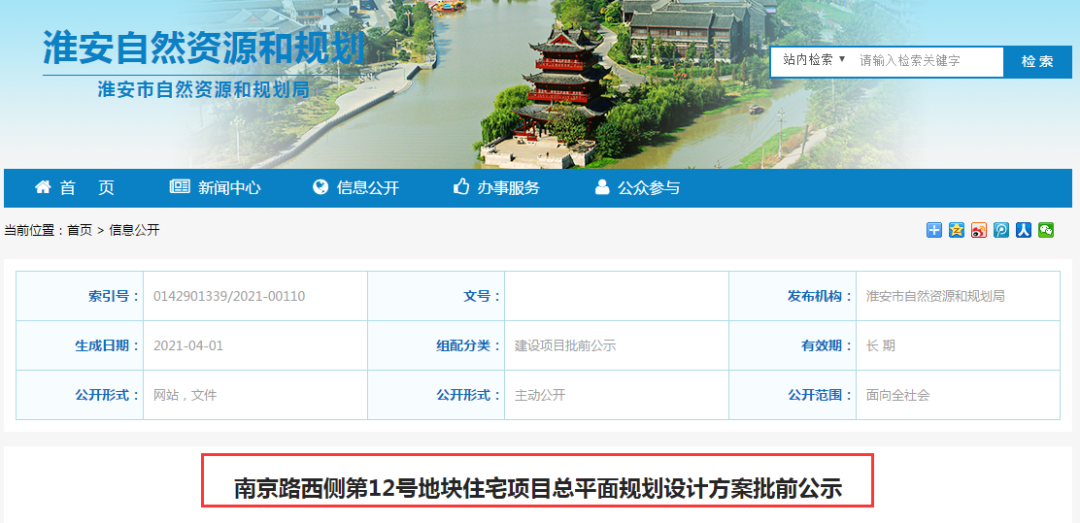Click the 公开范围 label cell
This screenshot has height=523, width=1080.
(x=792, y=396)
